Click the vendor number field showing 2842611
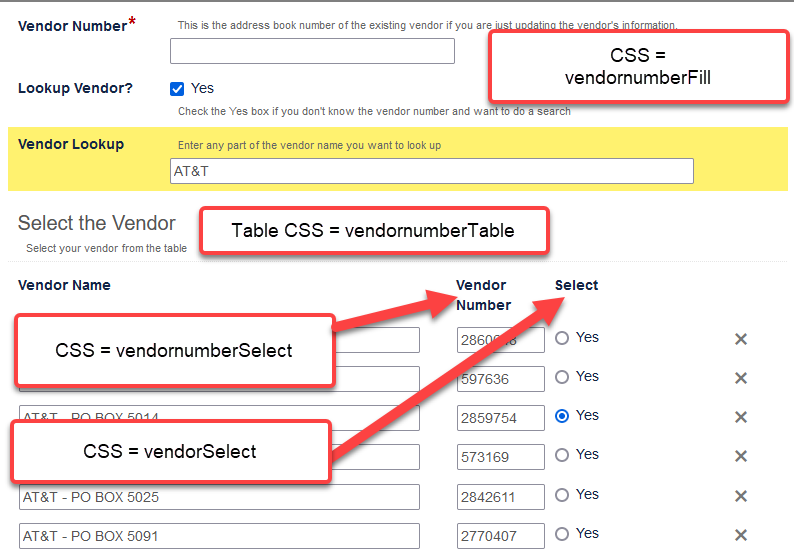Viewport: 794px width, 559px height. pos(501,497)
